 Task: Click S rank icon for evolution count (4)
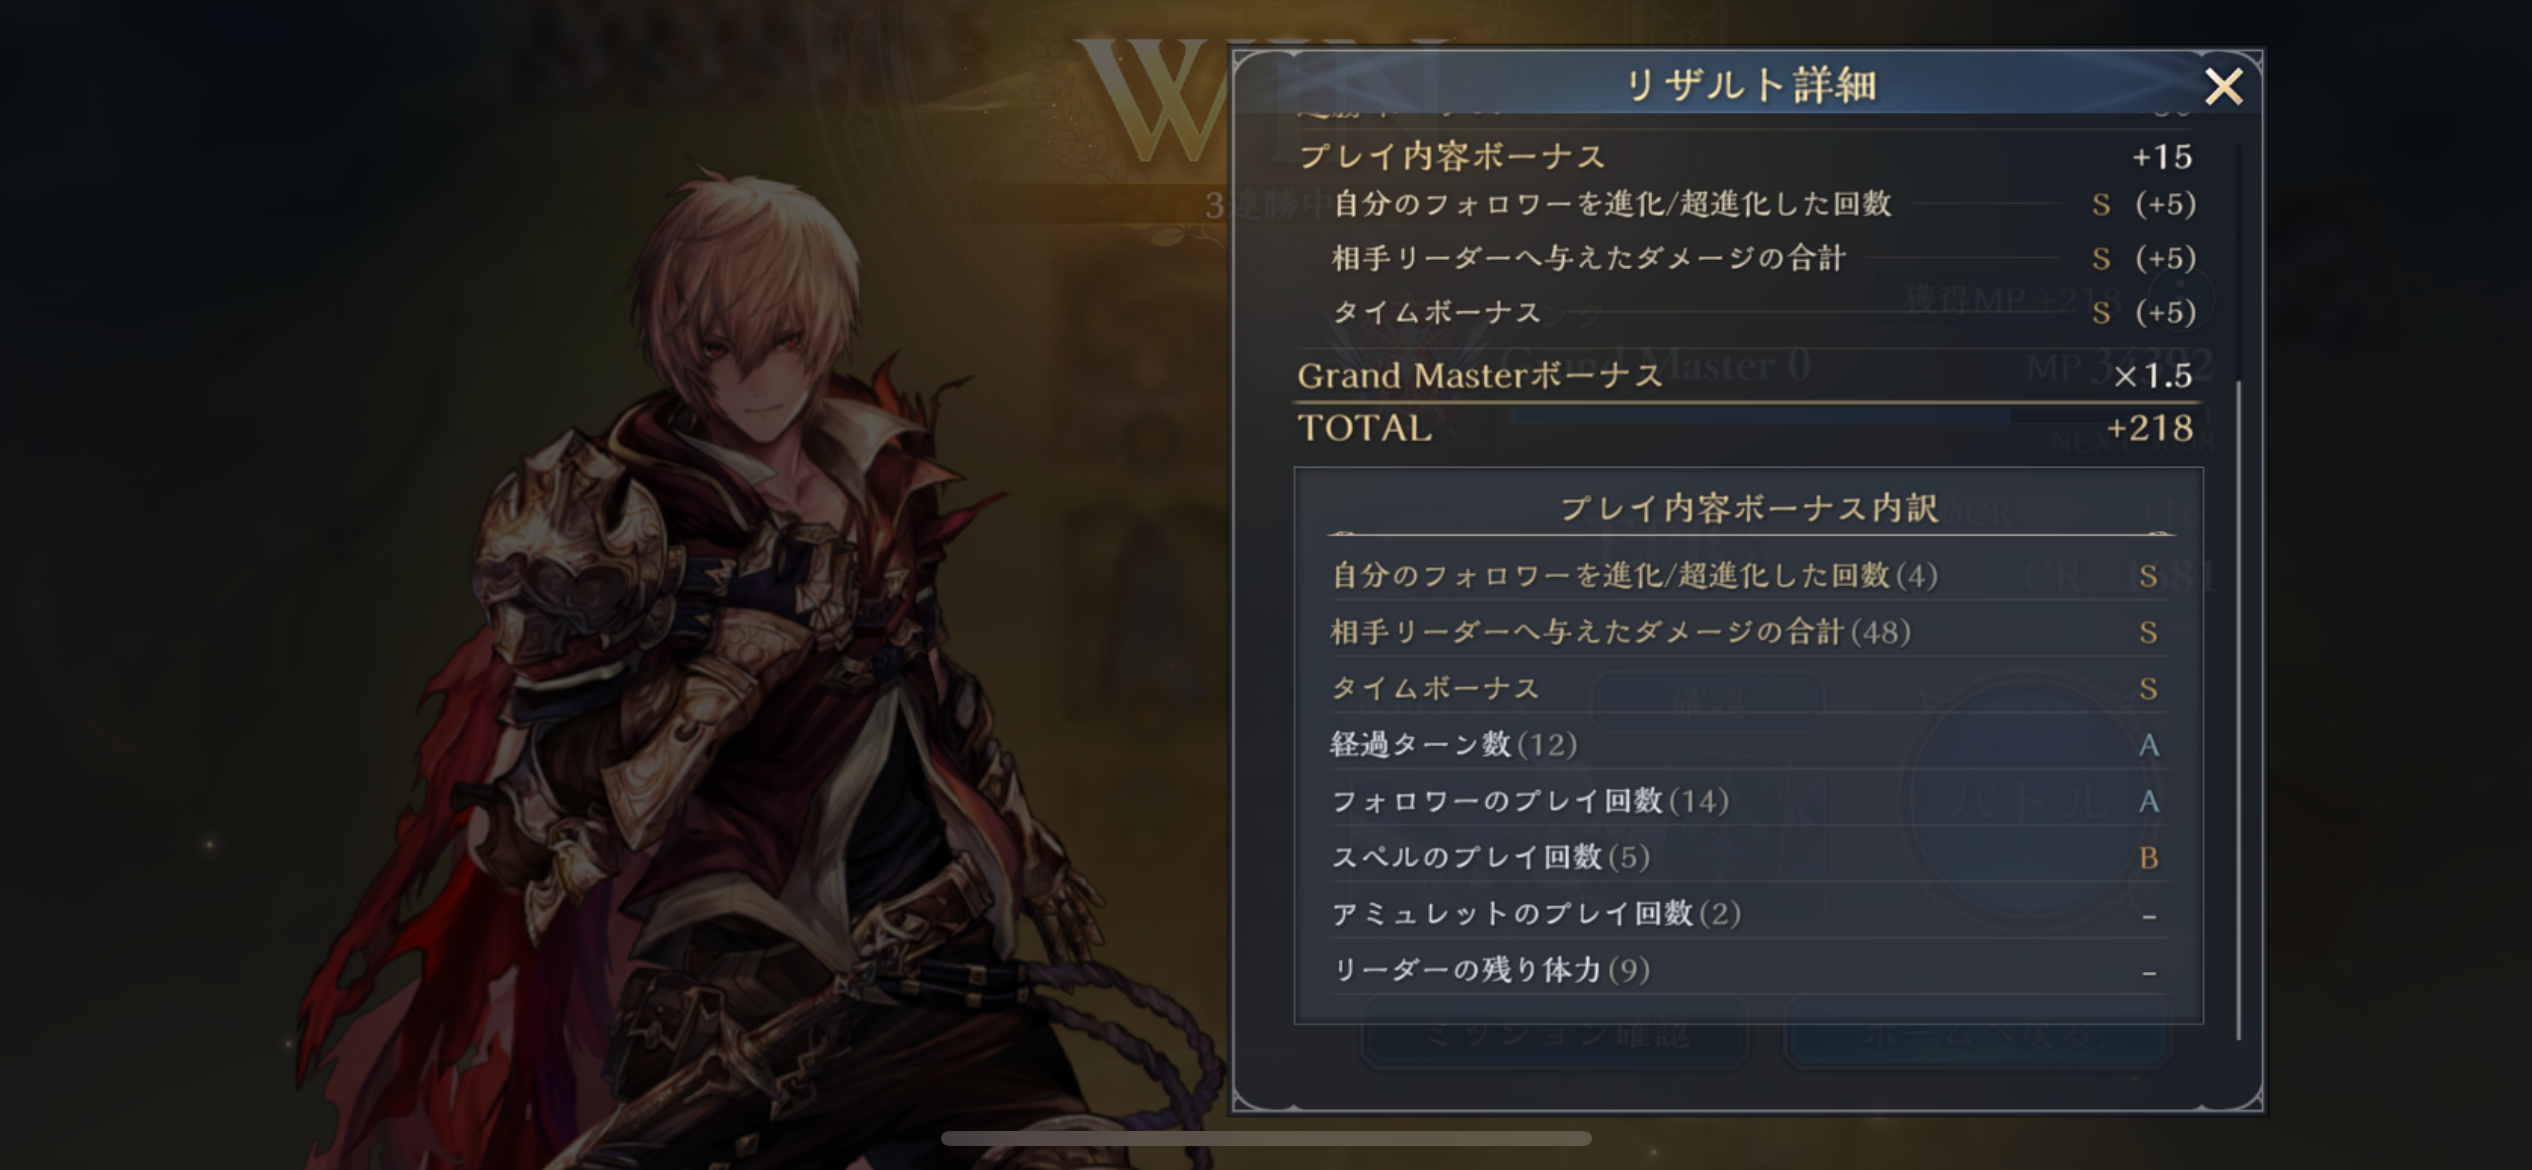(2148, 576)
